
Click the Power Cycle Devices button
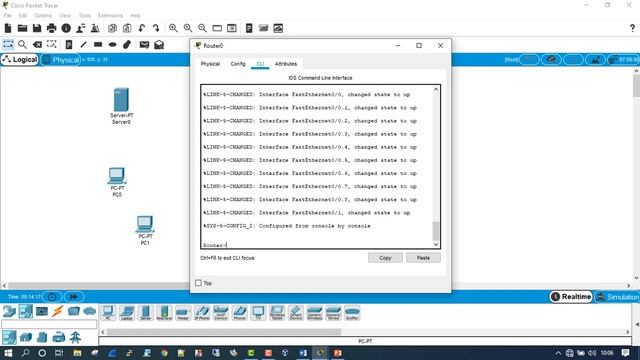[52, 297]
